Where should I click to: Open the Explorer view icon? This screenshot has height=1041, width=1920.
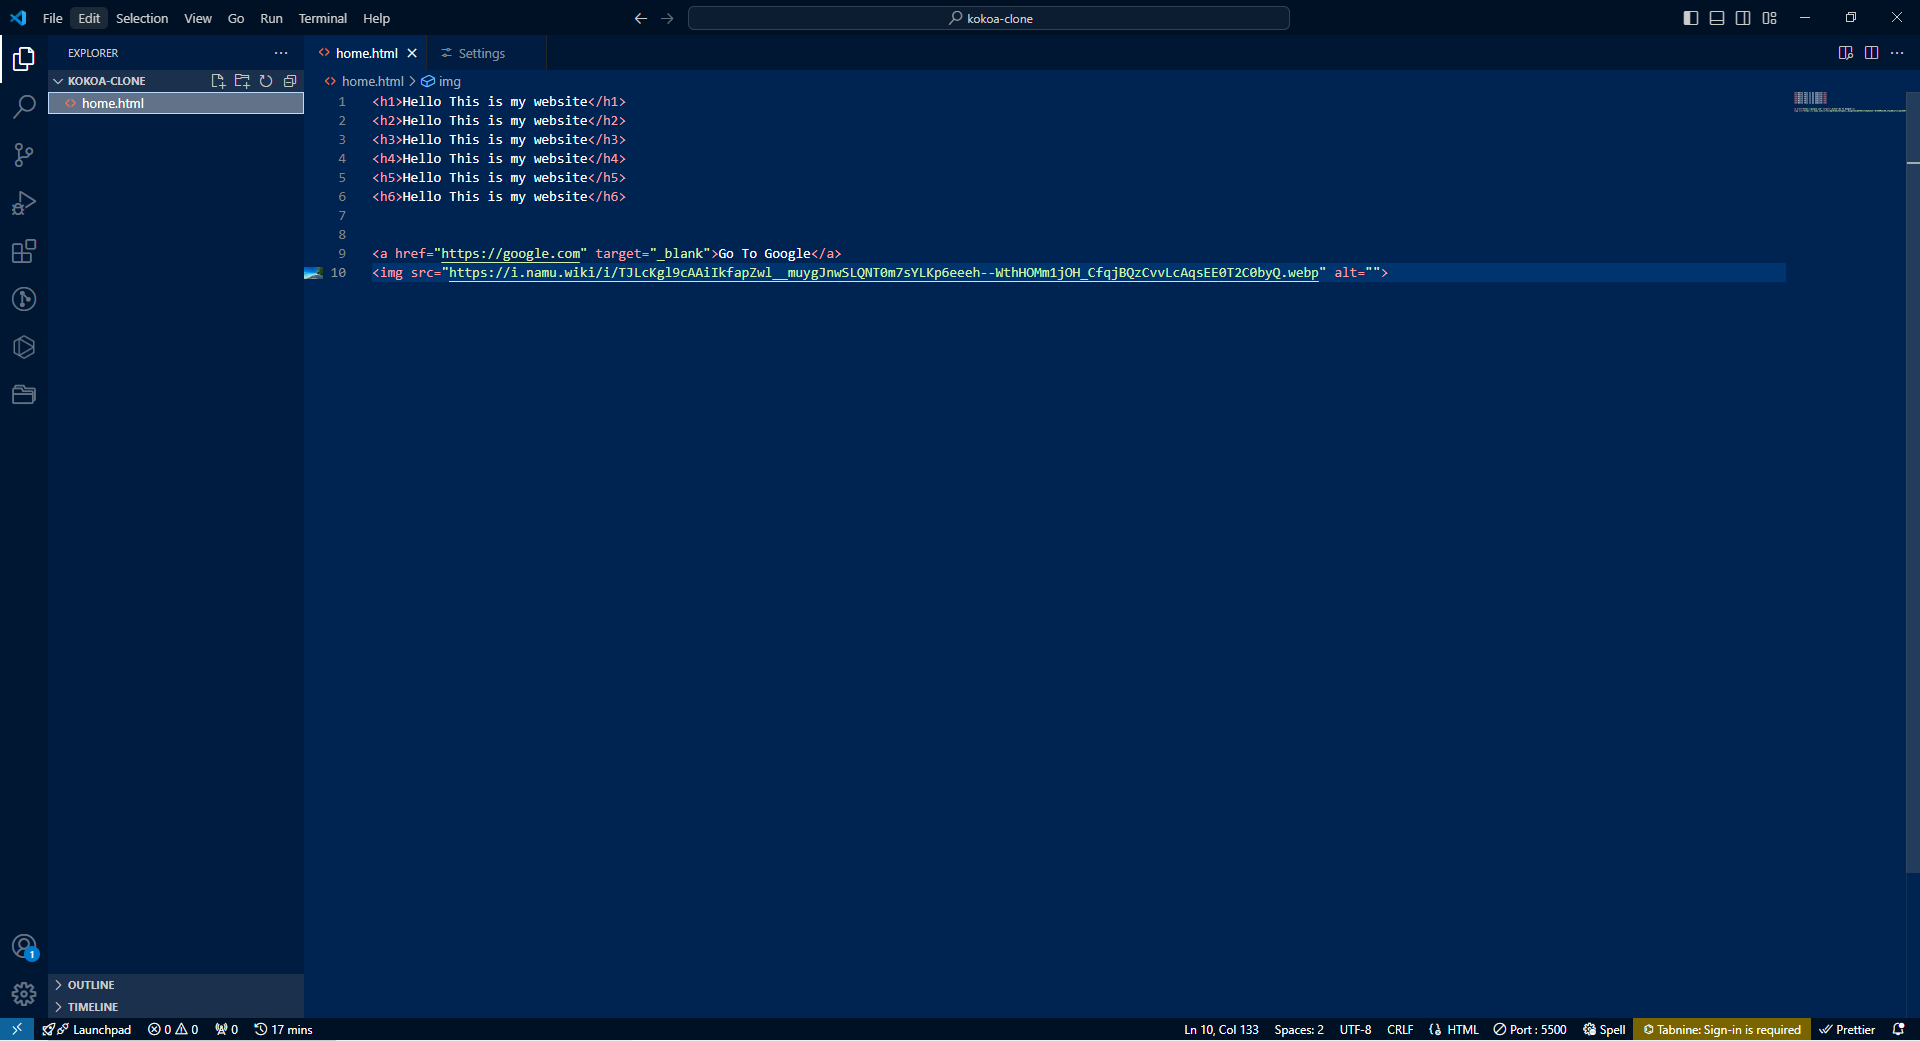pyautogui.click(x=24, y=59)
